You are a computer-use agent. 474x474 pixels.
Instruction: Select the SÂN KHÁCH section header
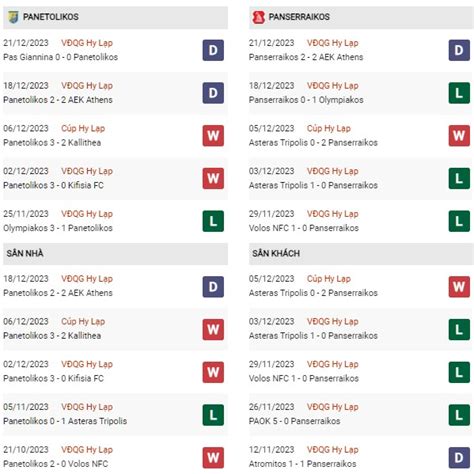click(361, 254)
